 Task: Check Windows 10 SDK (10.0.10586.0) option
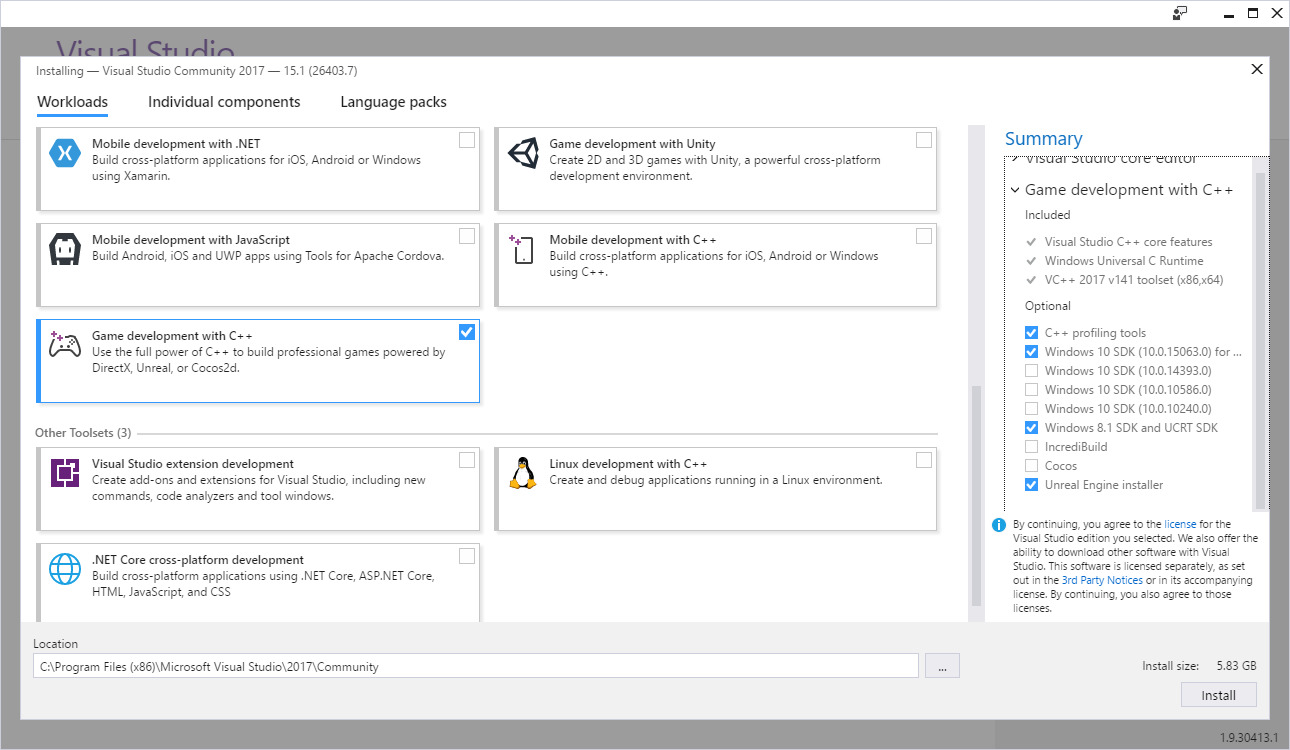(x=1031, y=390)
